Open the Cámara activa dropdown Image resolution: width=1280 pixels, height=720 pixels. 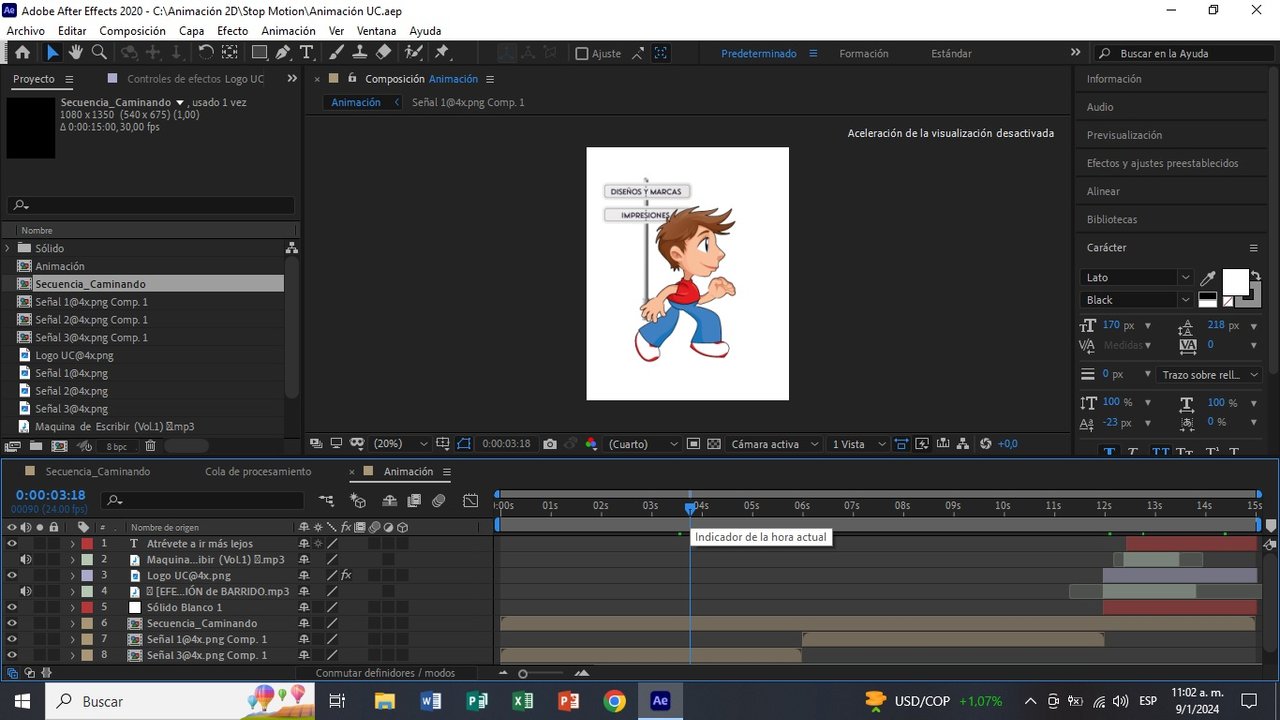[x=775, y=444]
